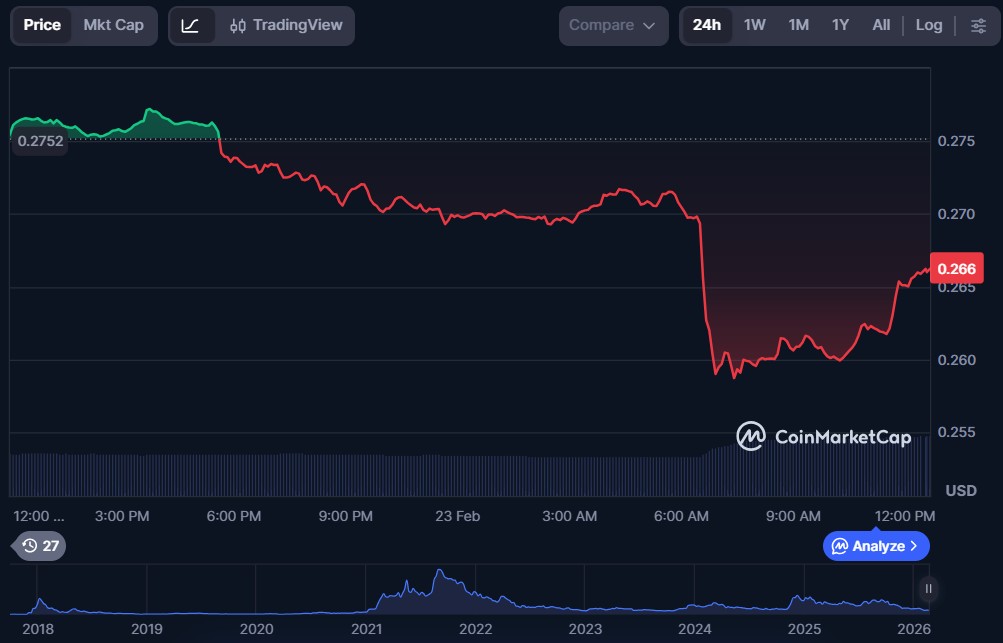Select the 1W time range

(754, 25)
